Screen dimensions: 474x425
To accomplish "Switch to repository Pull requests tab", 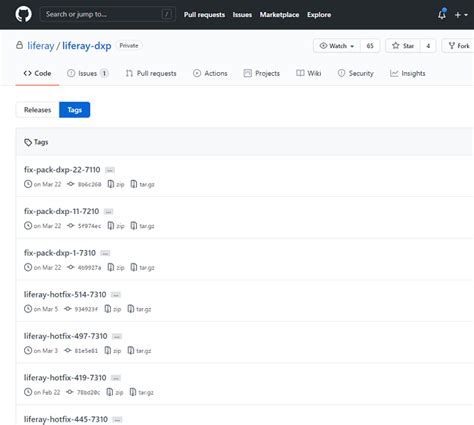I will [151, 73].
